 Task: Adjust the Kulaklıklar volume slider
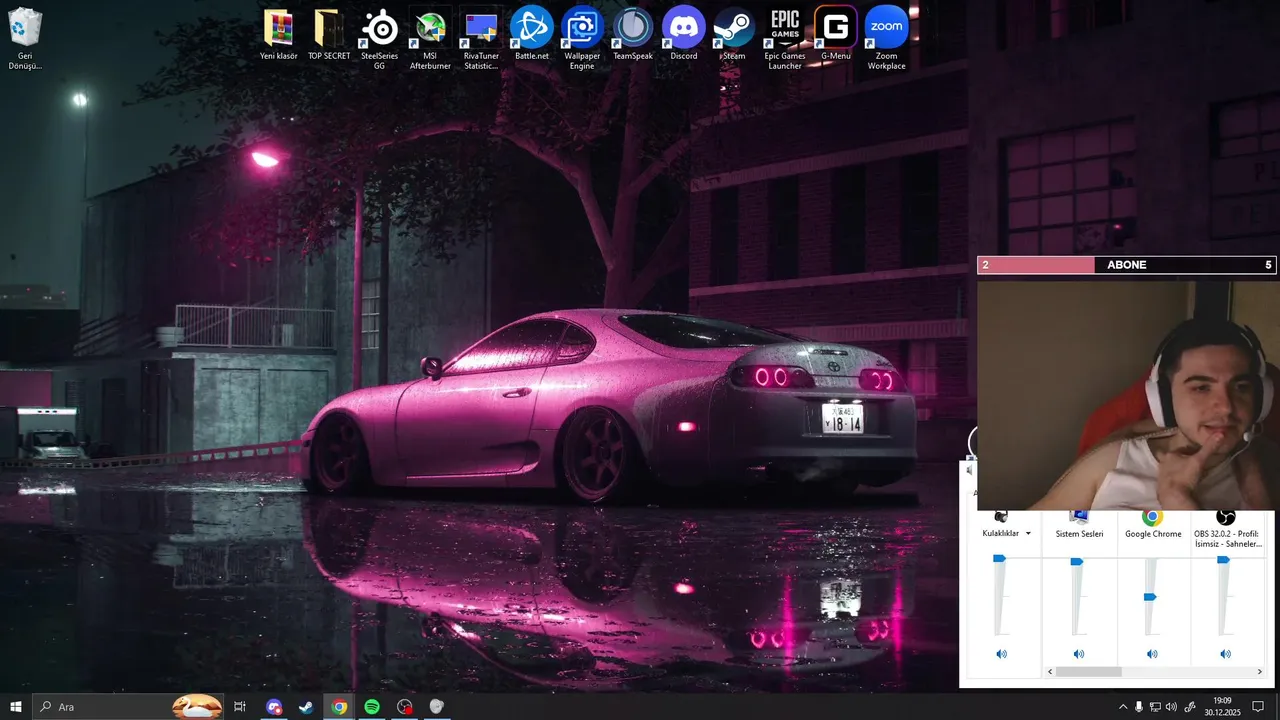[x=999, y=559]
